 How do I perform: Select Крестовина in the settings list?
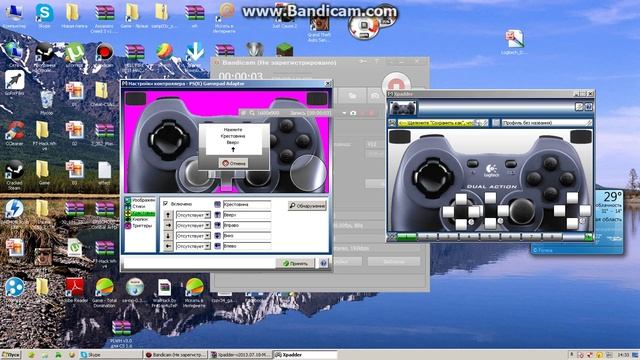click(x=140, y=213)
